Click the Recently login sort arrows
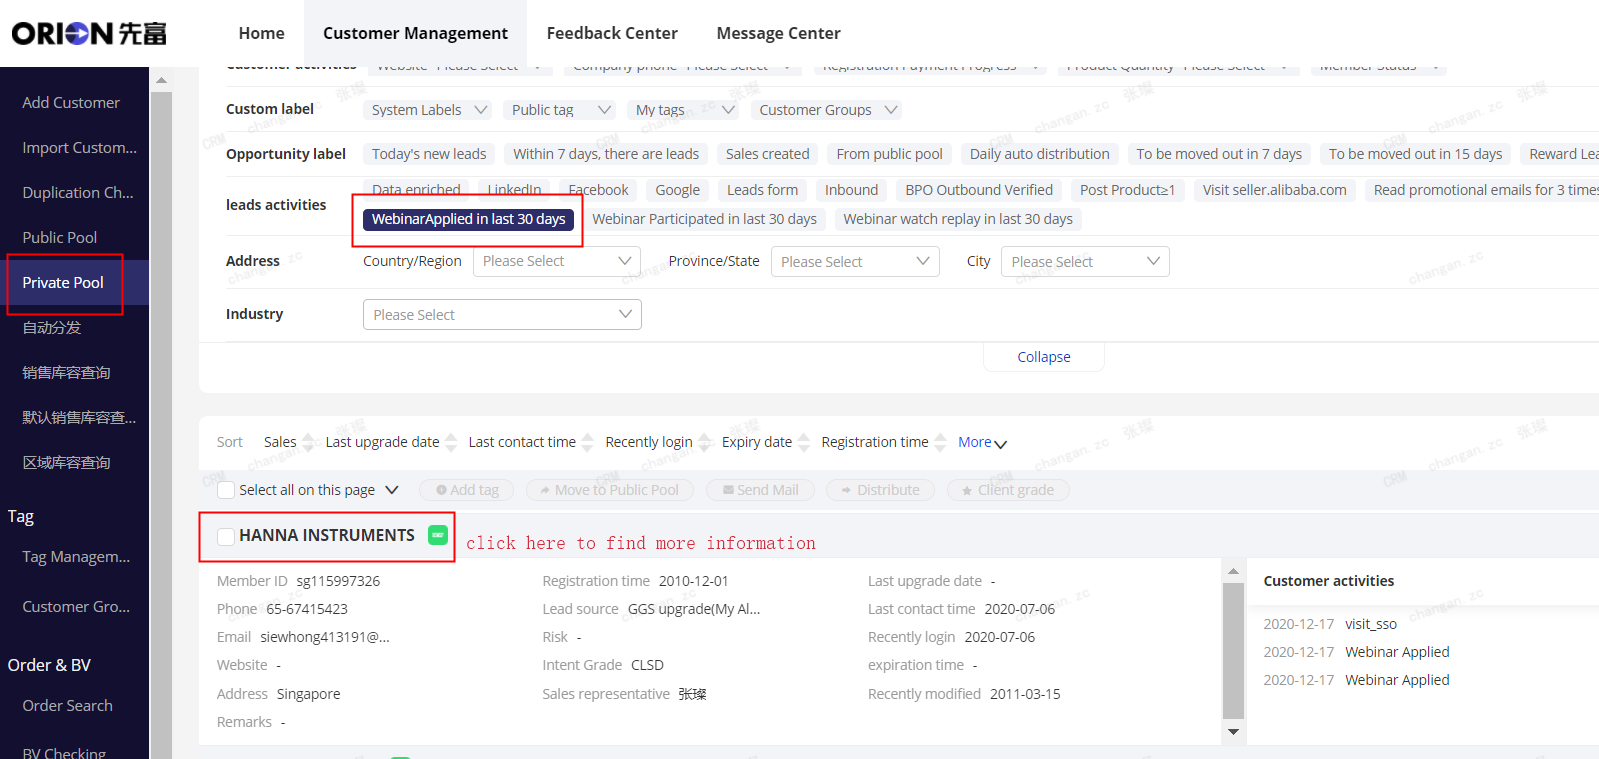This screenshot has height=759, width=1599. (x=704, y=442)
